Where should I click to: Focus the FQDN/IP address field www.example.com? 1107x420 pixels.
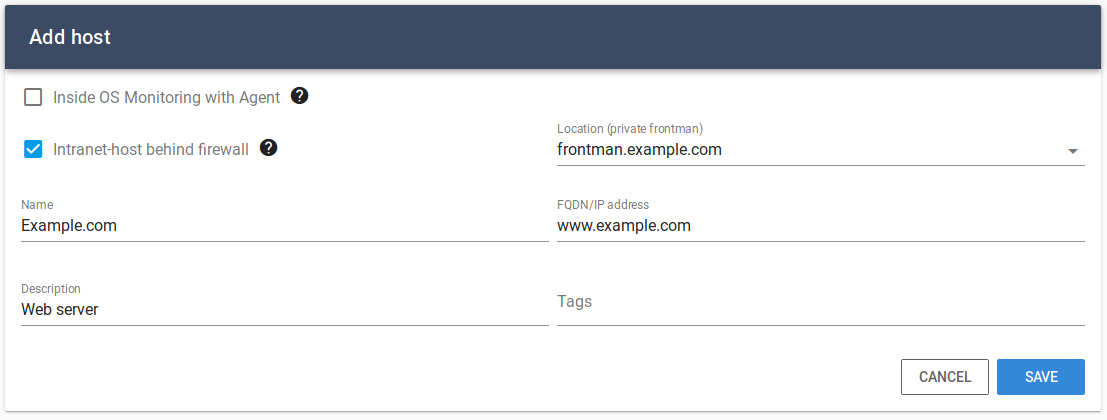pos(820,227)
